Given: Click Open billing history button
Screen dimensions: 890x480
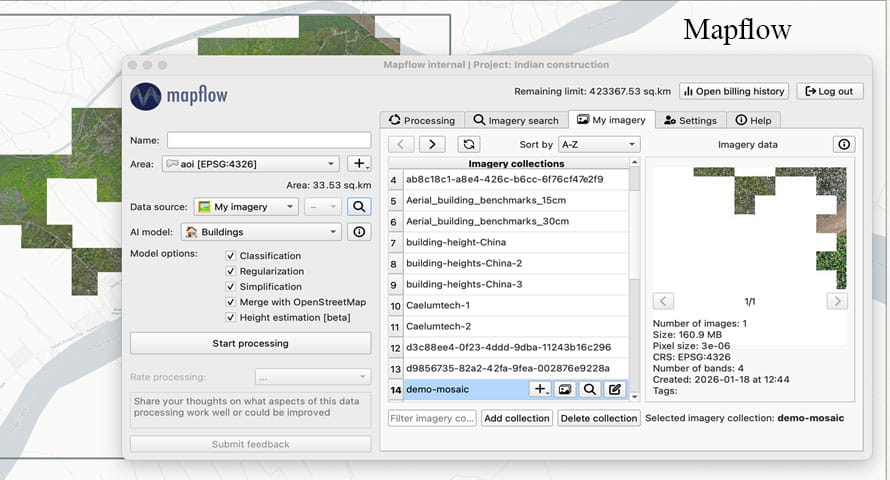Looking at the screenshot, I should 734,91.
